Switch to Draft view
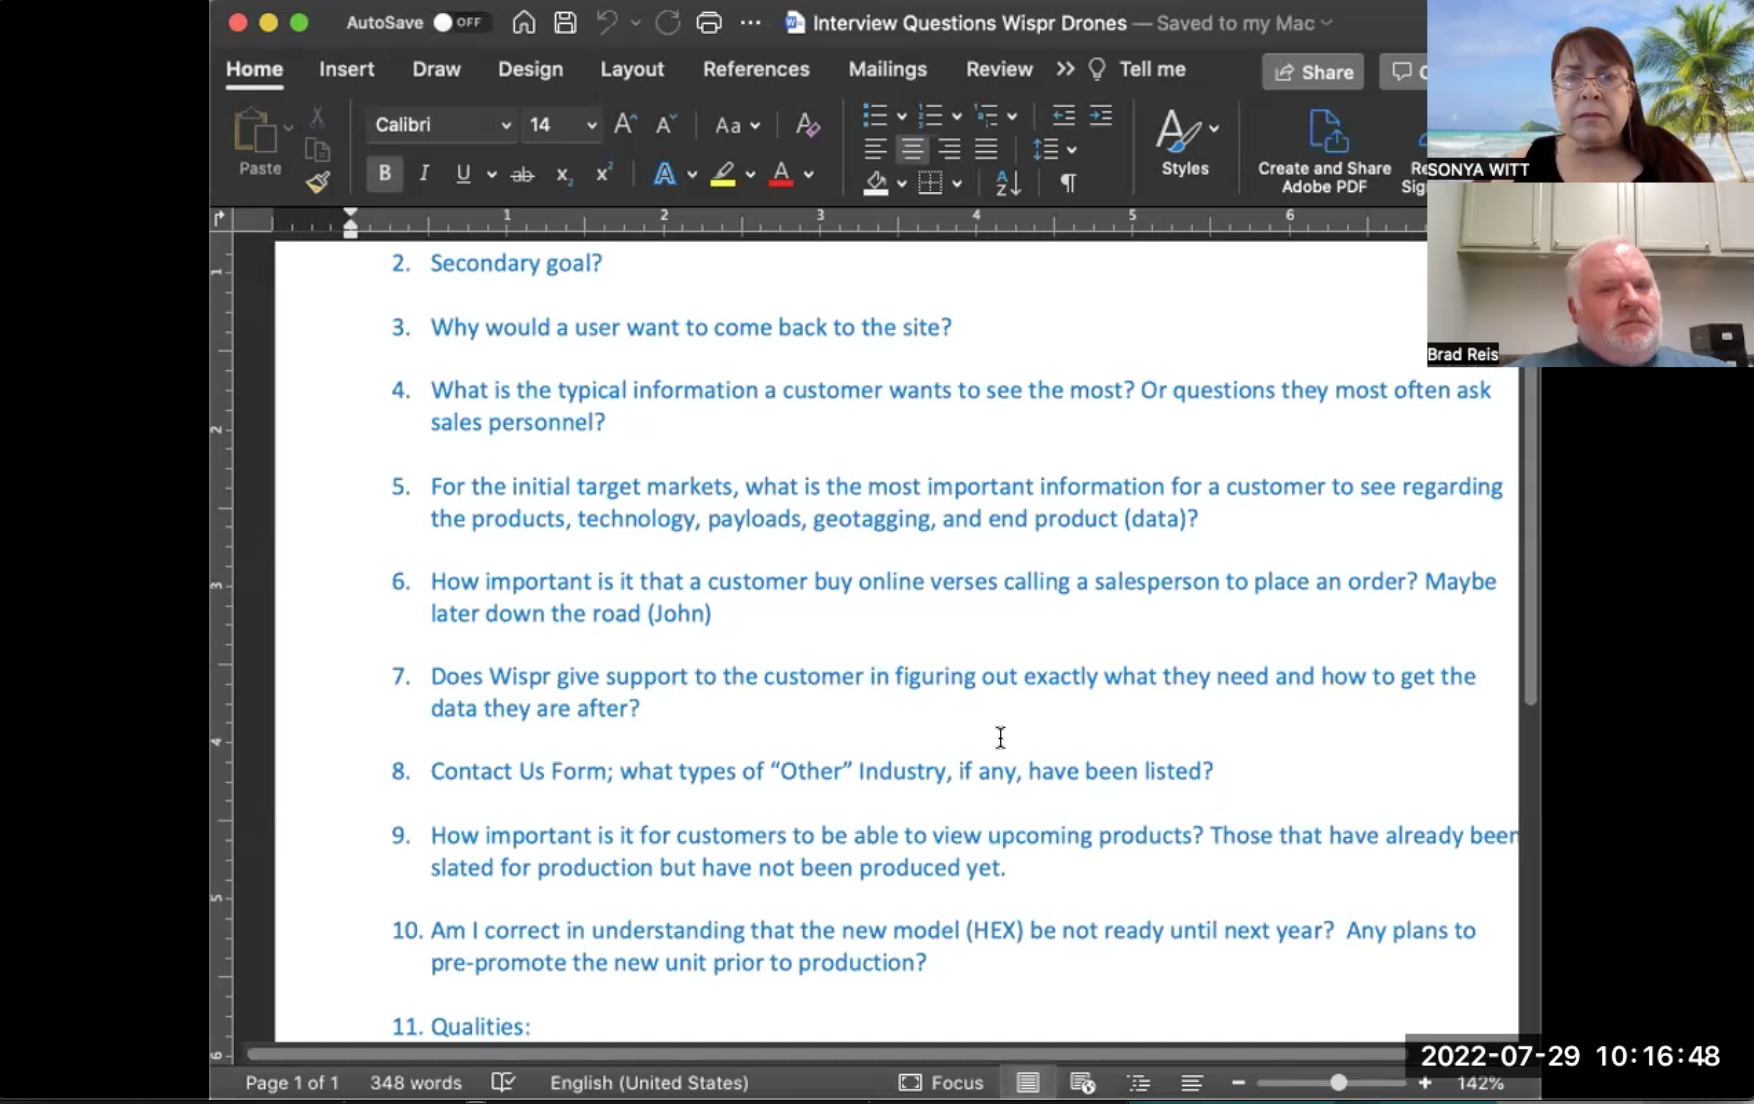 1191,1082
